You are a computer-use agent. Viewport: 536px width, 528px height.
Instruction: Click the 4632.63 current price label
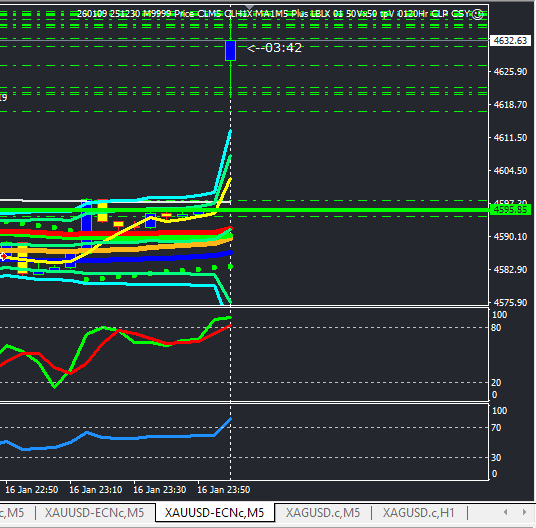click(x=510, y=41)
